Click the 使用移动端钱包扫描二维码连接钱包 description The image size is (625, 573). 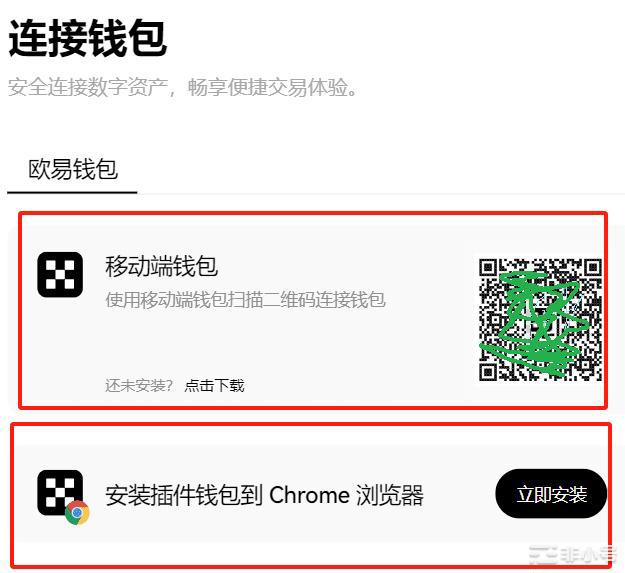tap(245, 300)
